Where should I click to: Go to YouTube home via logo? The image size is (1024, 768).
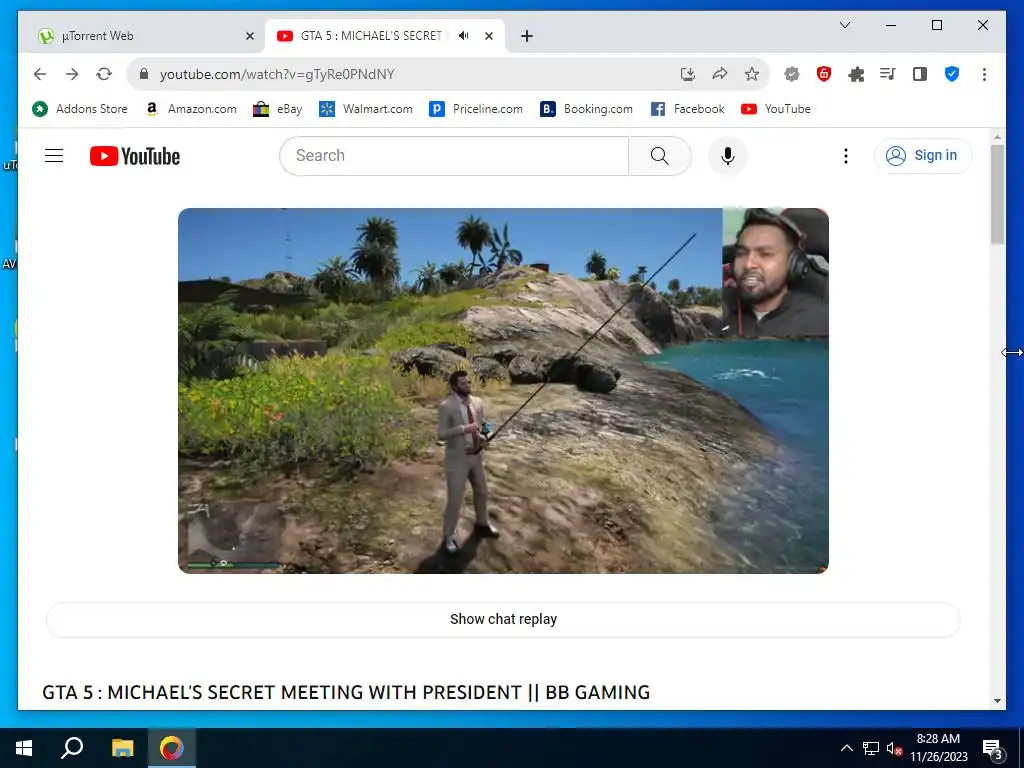pyautogui.click(x=135, y=156)
